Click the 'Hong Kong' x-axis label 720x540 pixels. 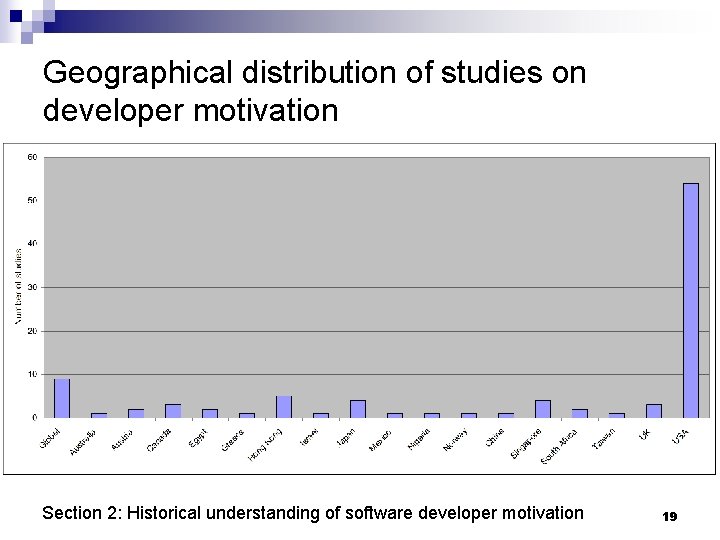265,444
